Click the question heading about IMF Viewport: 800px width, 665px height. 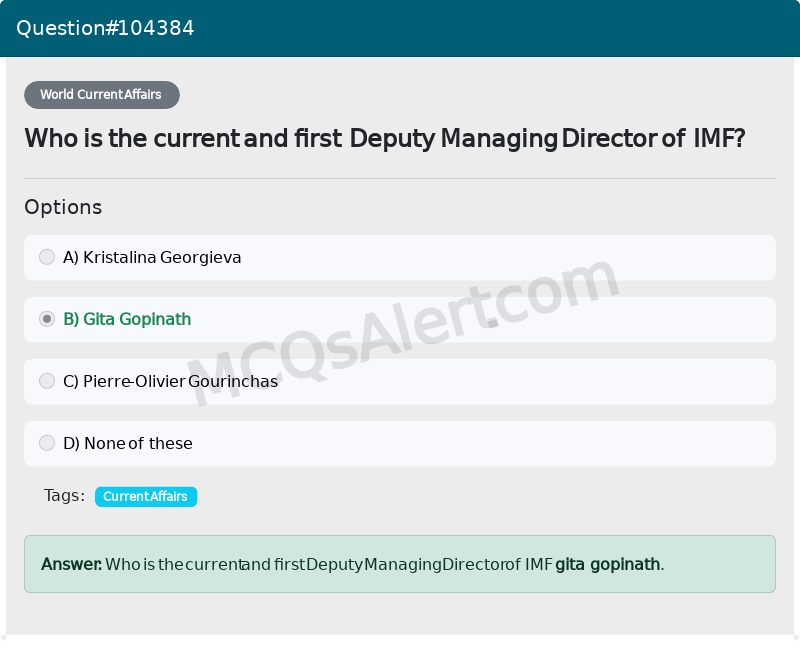[x=385, y=138]
